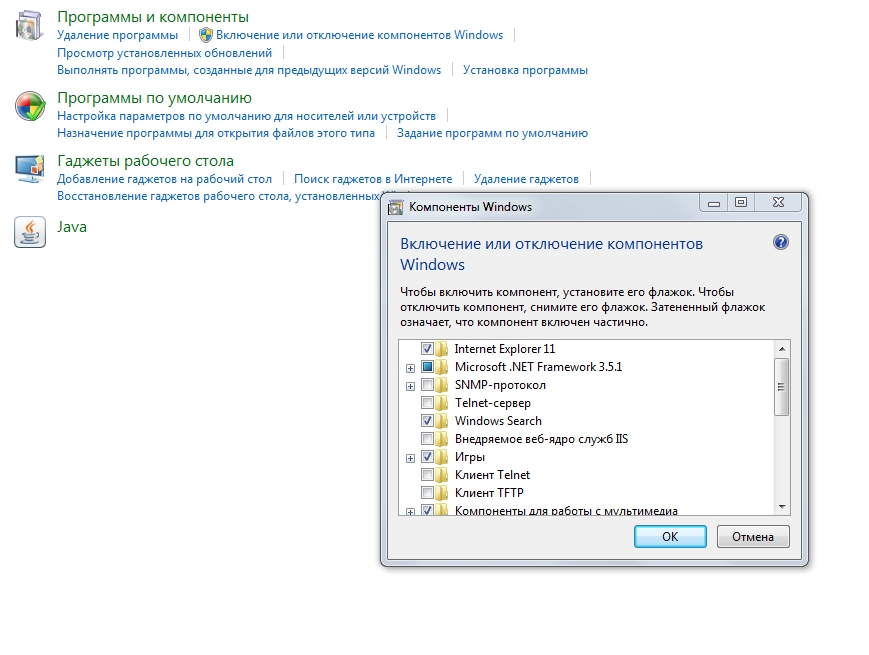Click the folder icon next to SNMP-протокол
The image size is (869, 655).
(442, 385)
